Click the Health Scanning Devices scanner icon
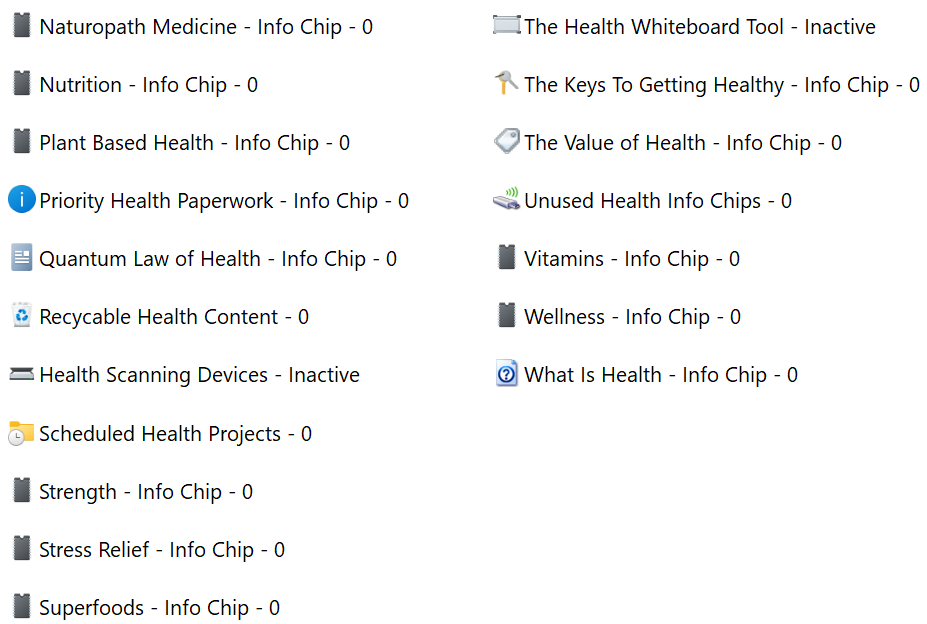This screenshot has height=624, width=927. (21, 375)
